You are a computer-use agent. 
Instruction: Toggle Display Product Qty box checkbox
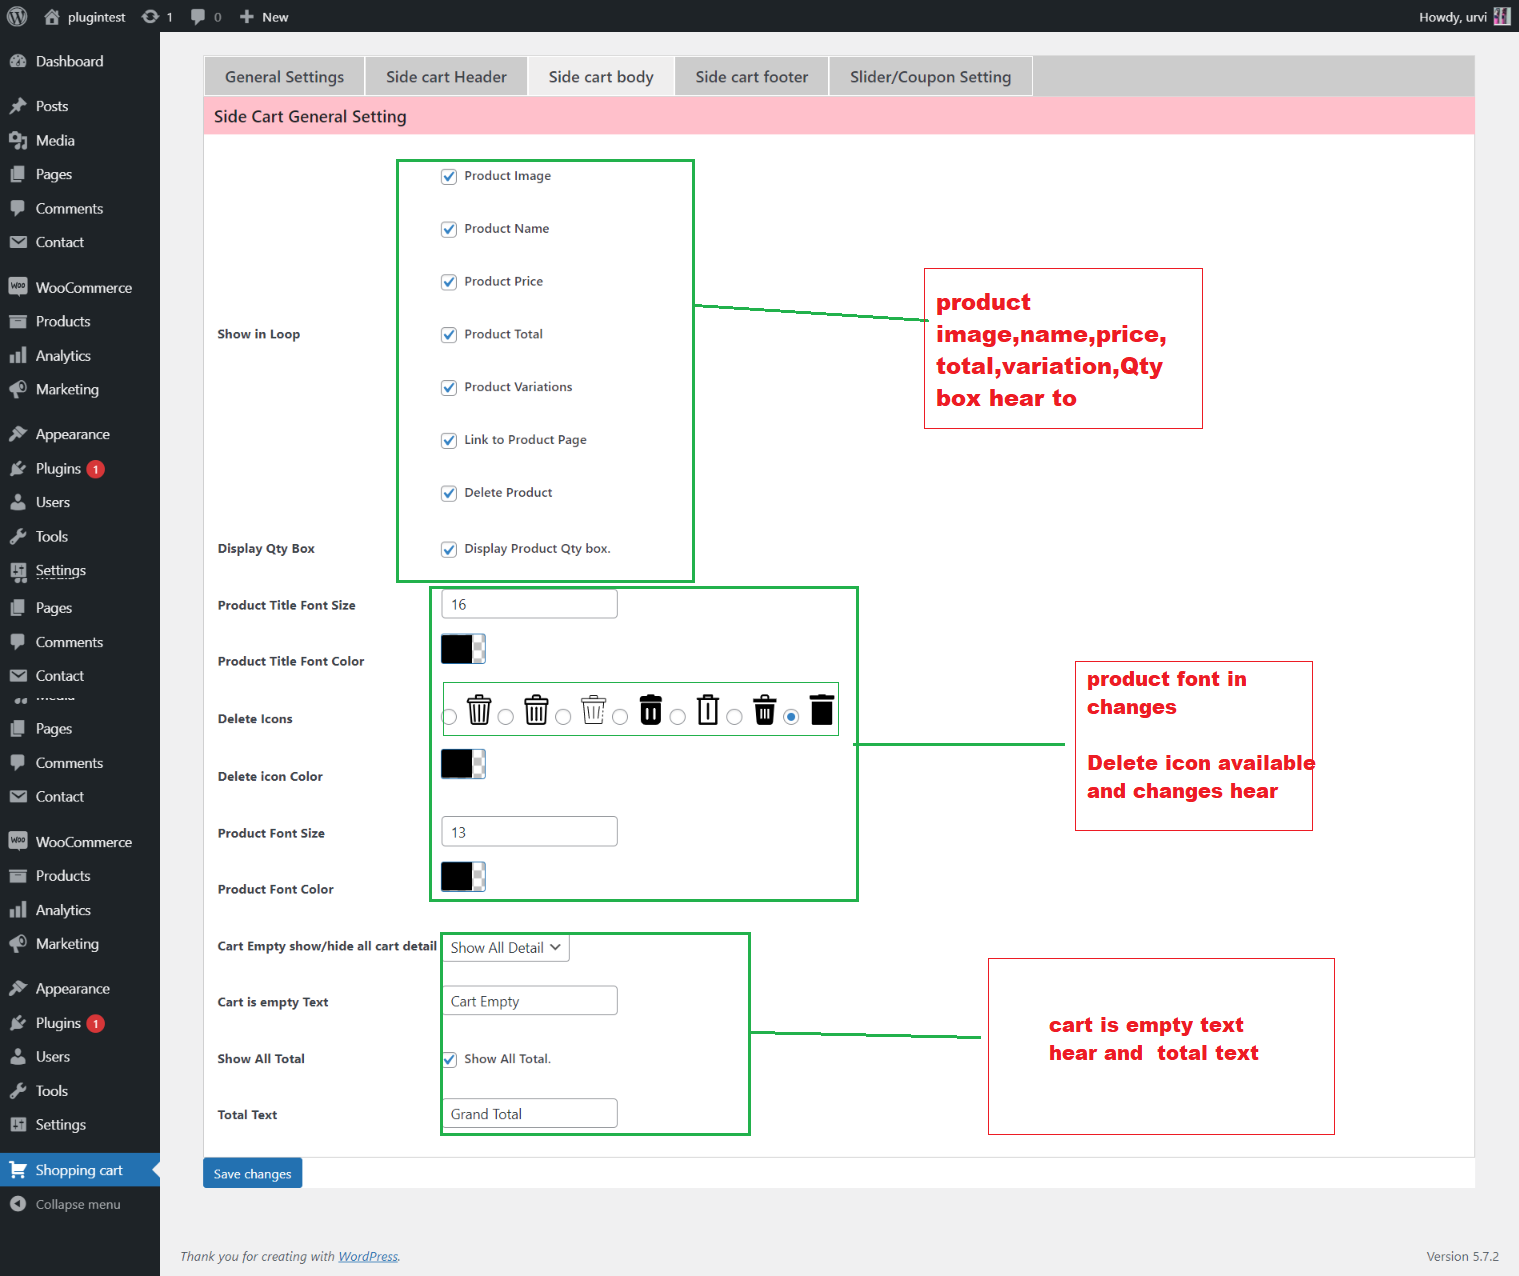click(x=449, y=550)
